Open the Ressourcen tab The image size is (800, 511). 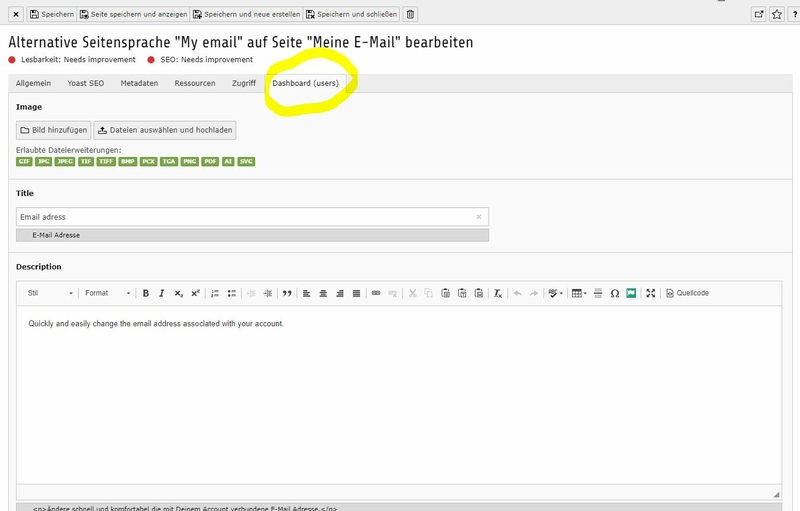click(195, 83)
